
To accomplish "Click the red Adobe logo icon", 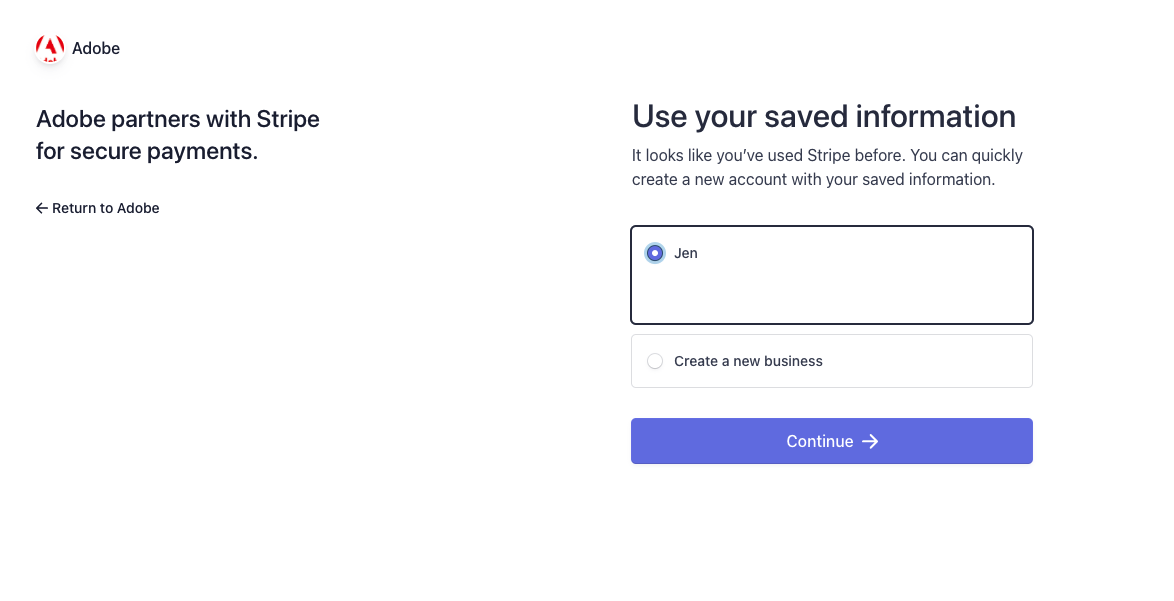I will [x=50, y=49].
